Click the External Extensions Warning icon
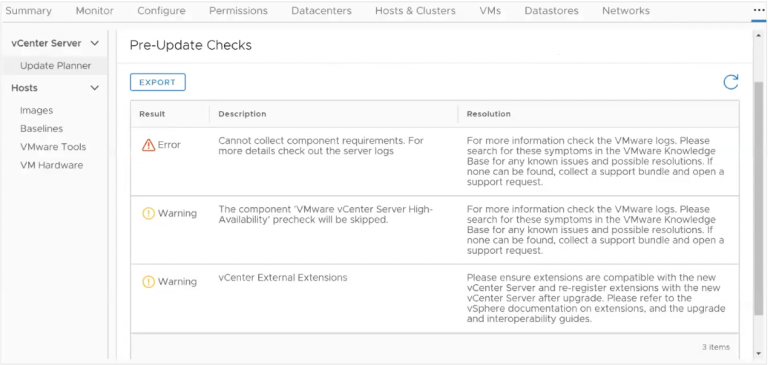Viewport: 768px width, 365px height. (x=148, y=282)
